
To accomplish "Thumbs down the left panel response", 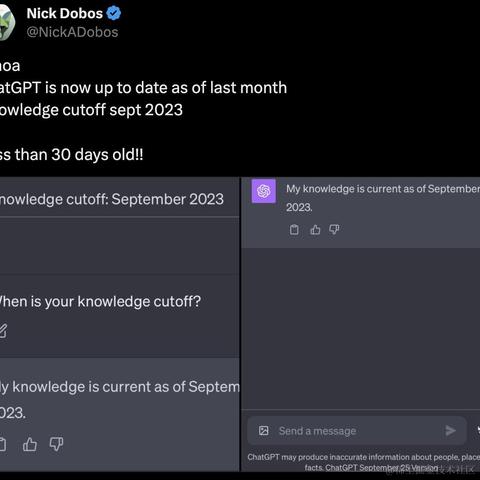I will pyautogui.click(x=56, y=444).
